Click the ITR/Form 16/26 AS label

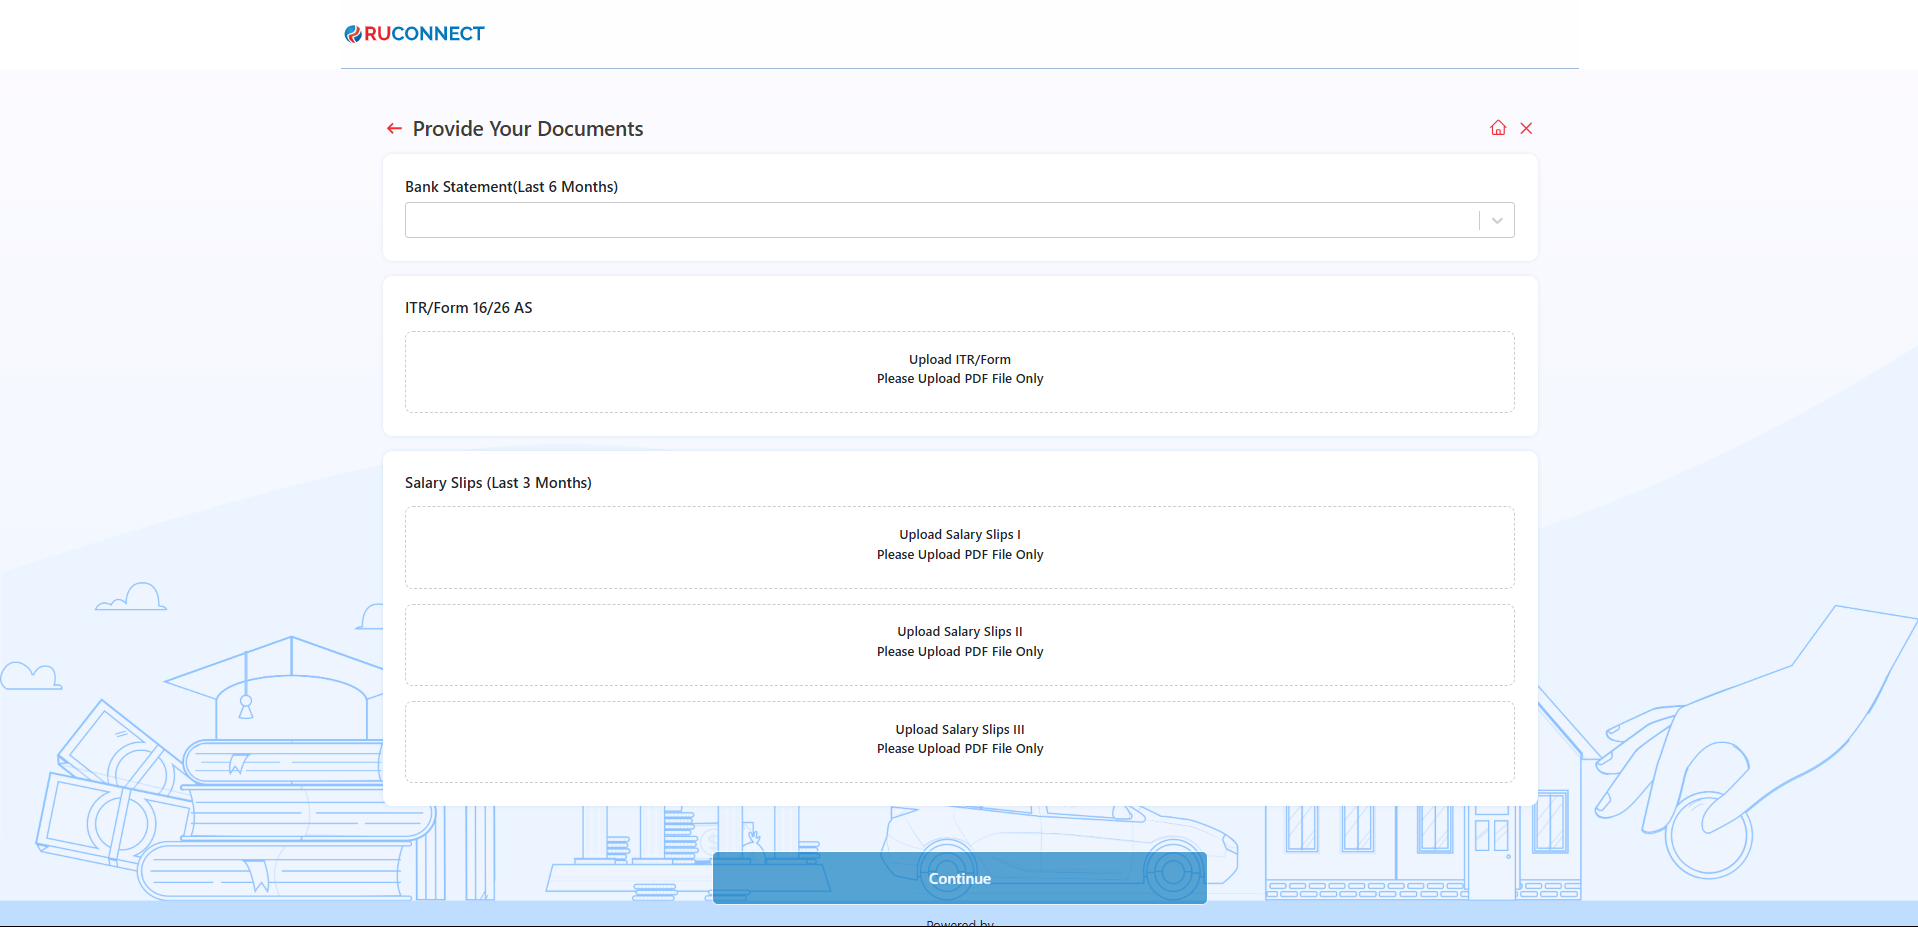click(x=468, y=308)
